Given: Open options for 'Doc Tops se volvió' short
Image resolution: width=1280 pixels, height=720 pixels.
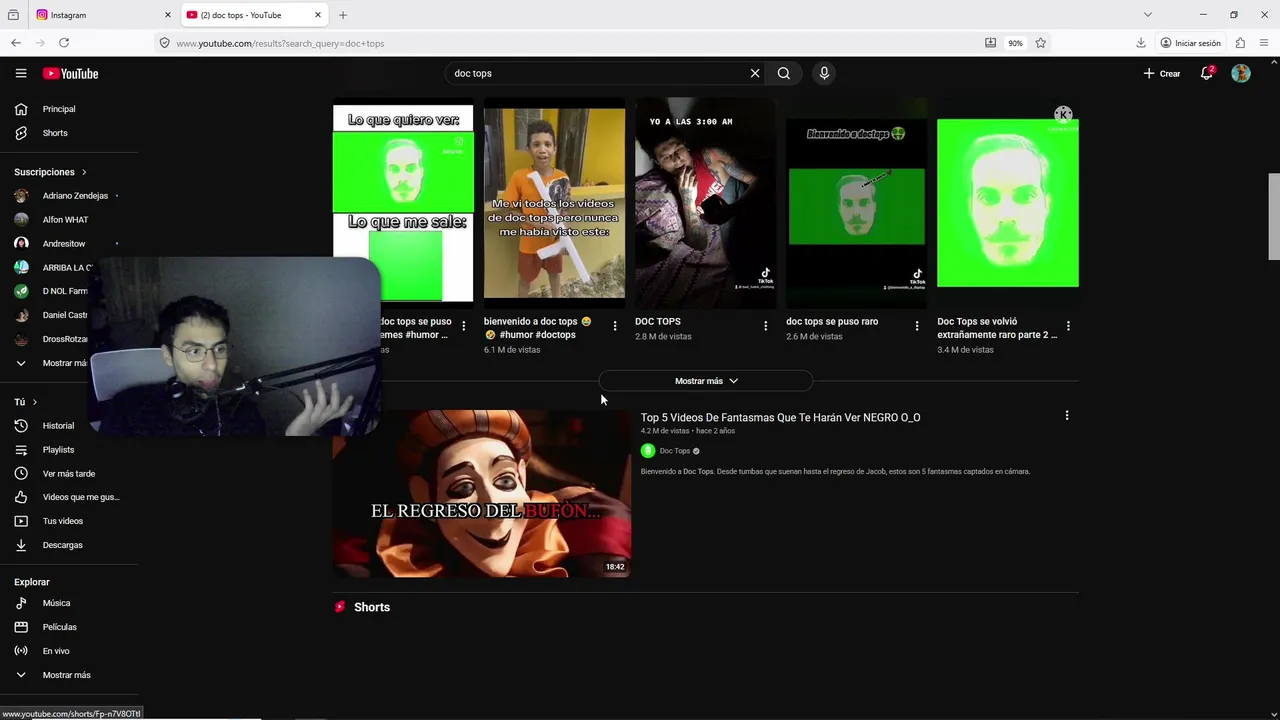Looking at the screenshot, I should pos(1068,326).
